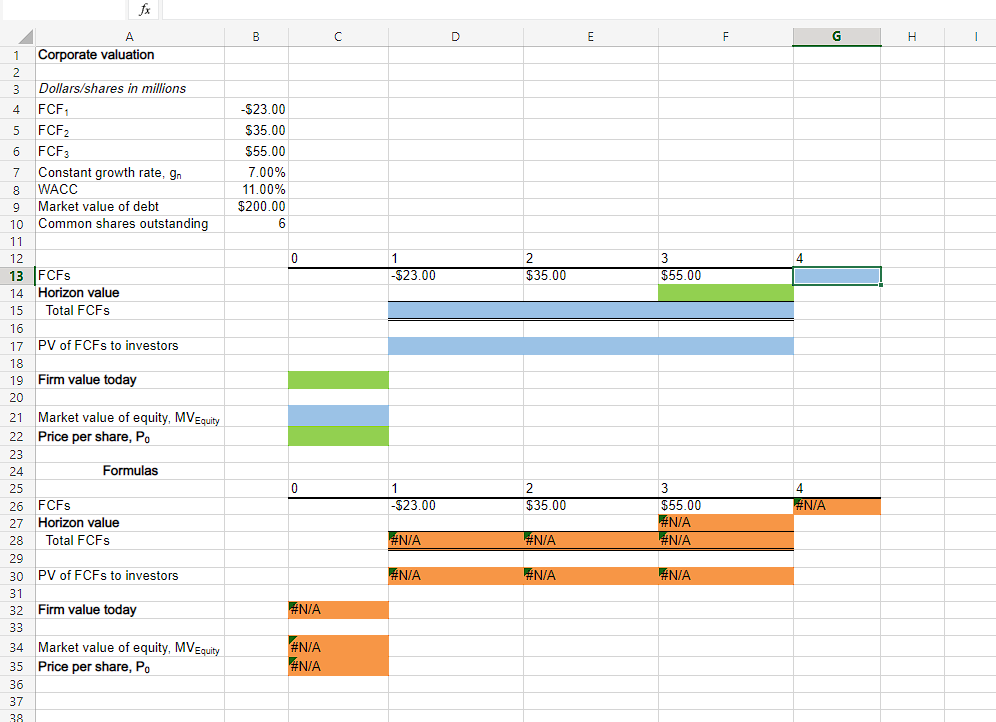Select column header A
Image resolution: width=996 pixels, height=722 pixels.
click(x=129, y=36)
